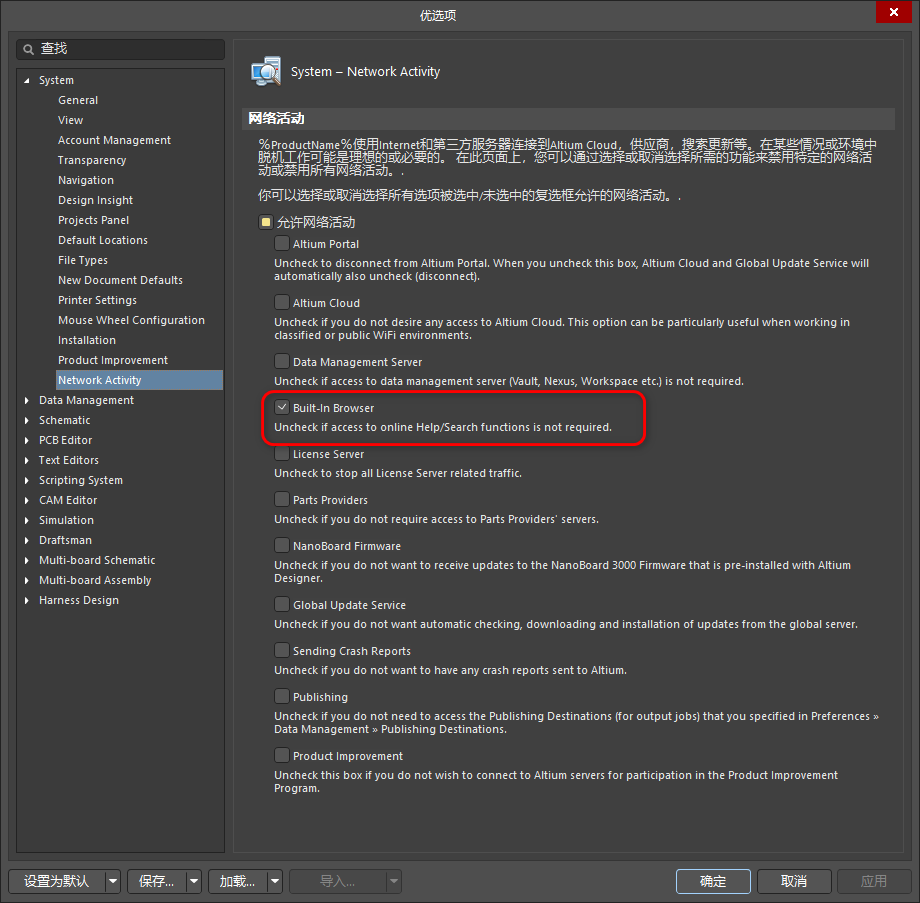
Task: Open Projects Panel page
Action: [x=93, y=220]
